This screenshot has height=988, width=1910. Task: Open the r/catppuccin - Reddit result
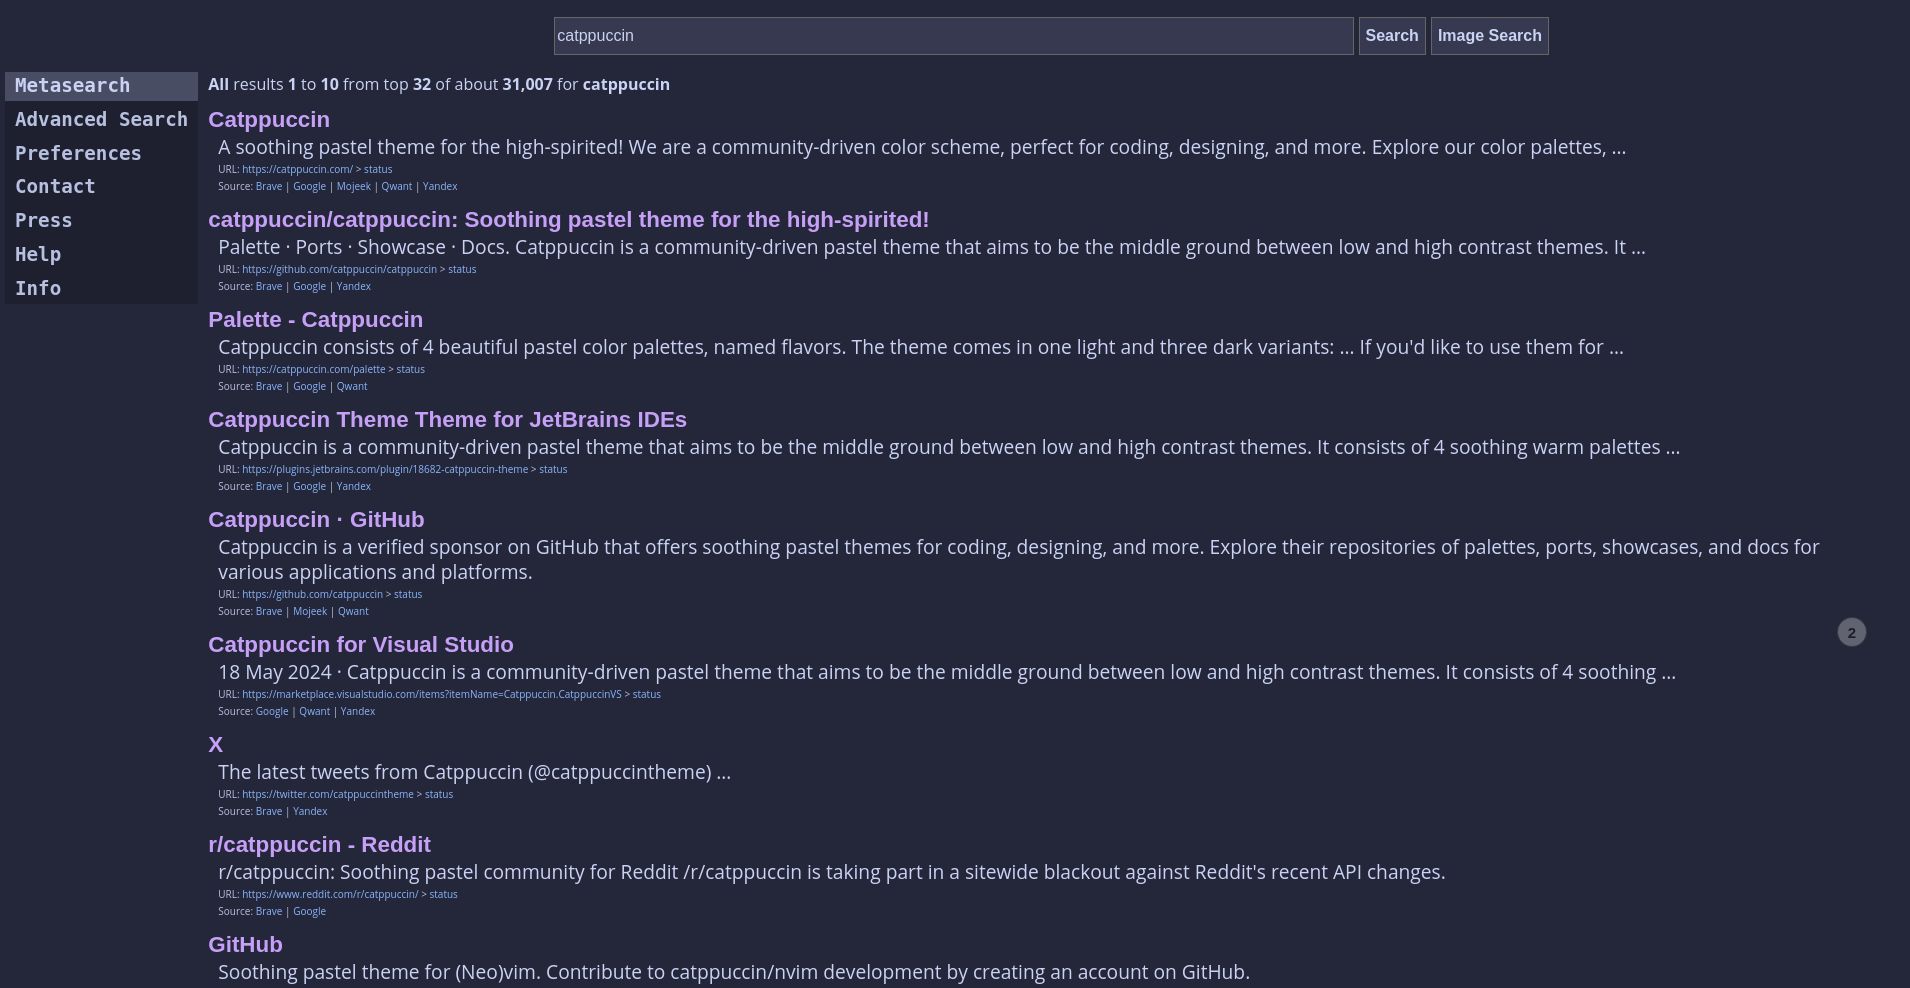point(319,844)
